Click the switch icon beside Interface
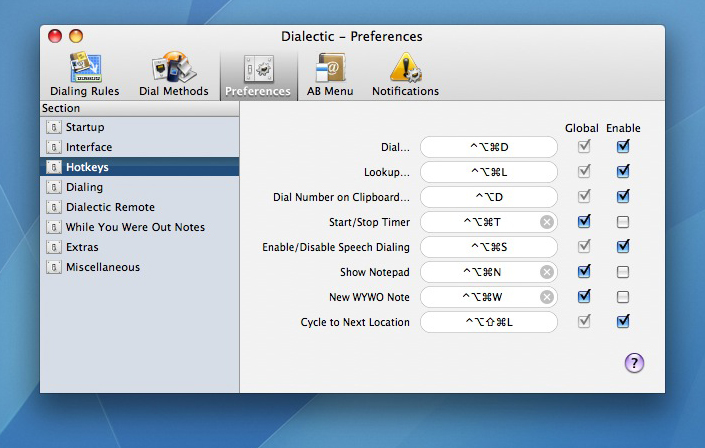The height and width of the screenshot is (448, 705). point(54,147)
